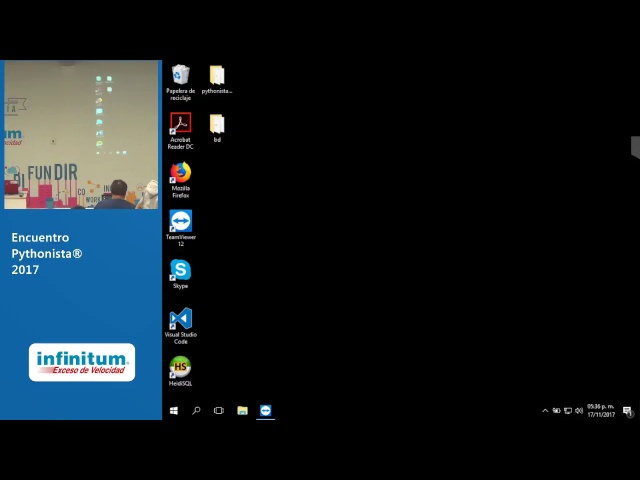Screen dimensions: 640x480
Task: Click the volume speaker icon
Action: [x=579, y=411]
